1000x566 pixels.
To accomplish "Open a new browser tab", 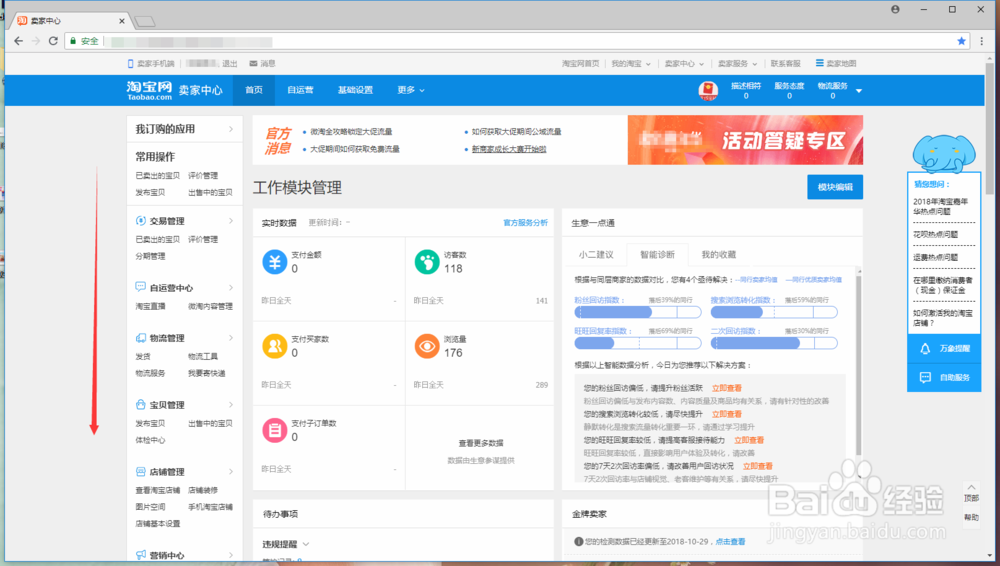I will click(x=145, y=22).
